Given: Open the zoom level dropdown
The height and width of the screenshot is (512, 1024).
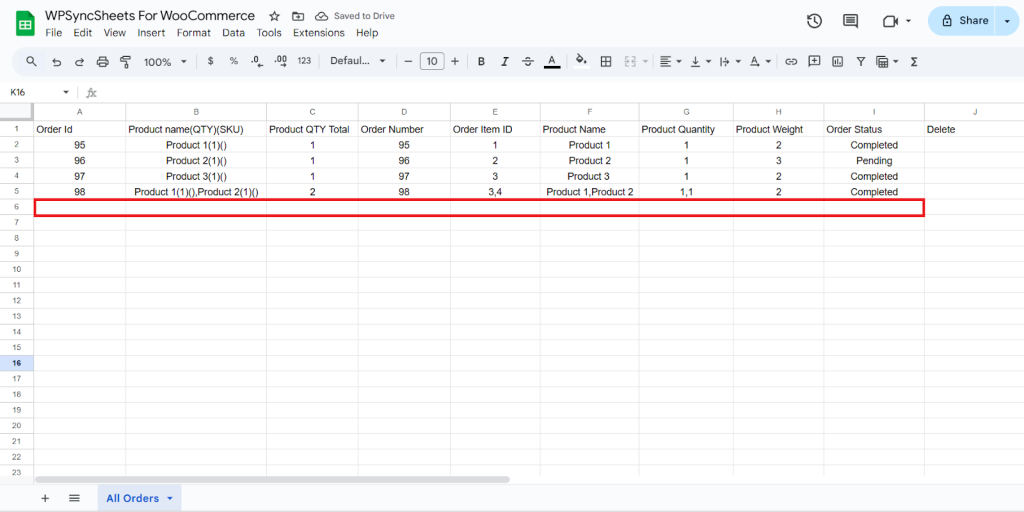Looking at the screenshot, I should pos(165,61).
